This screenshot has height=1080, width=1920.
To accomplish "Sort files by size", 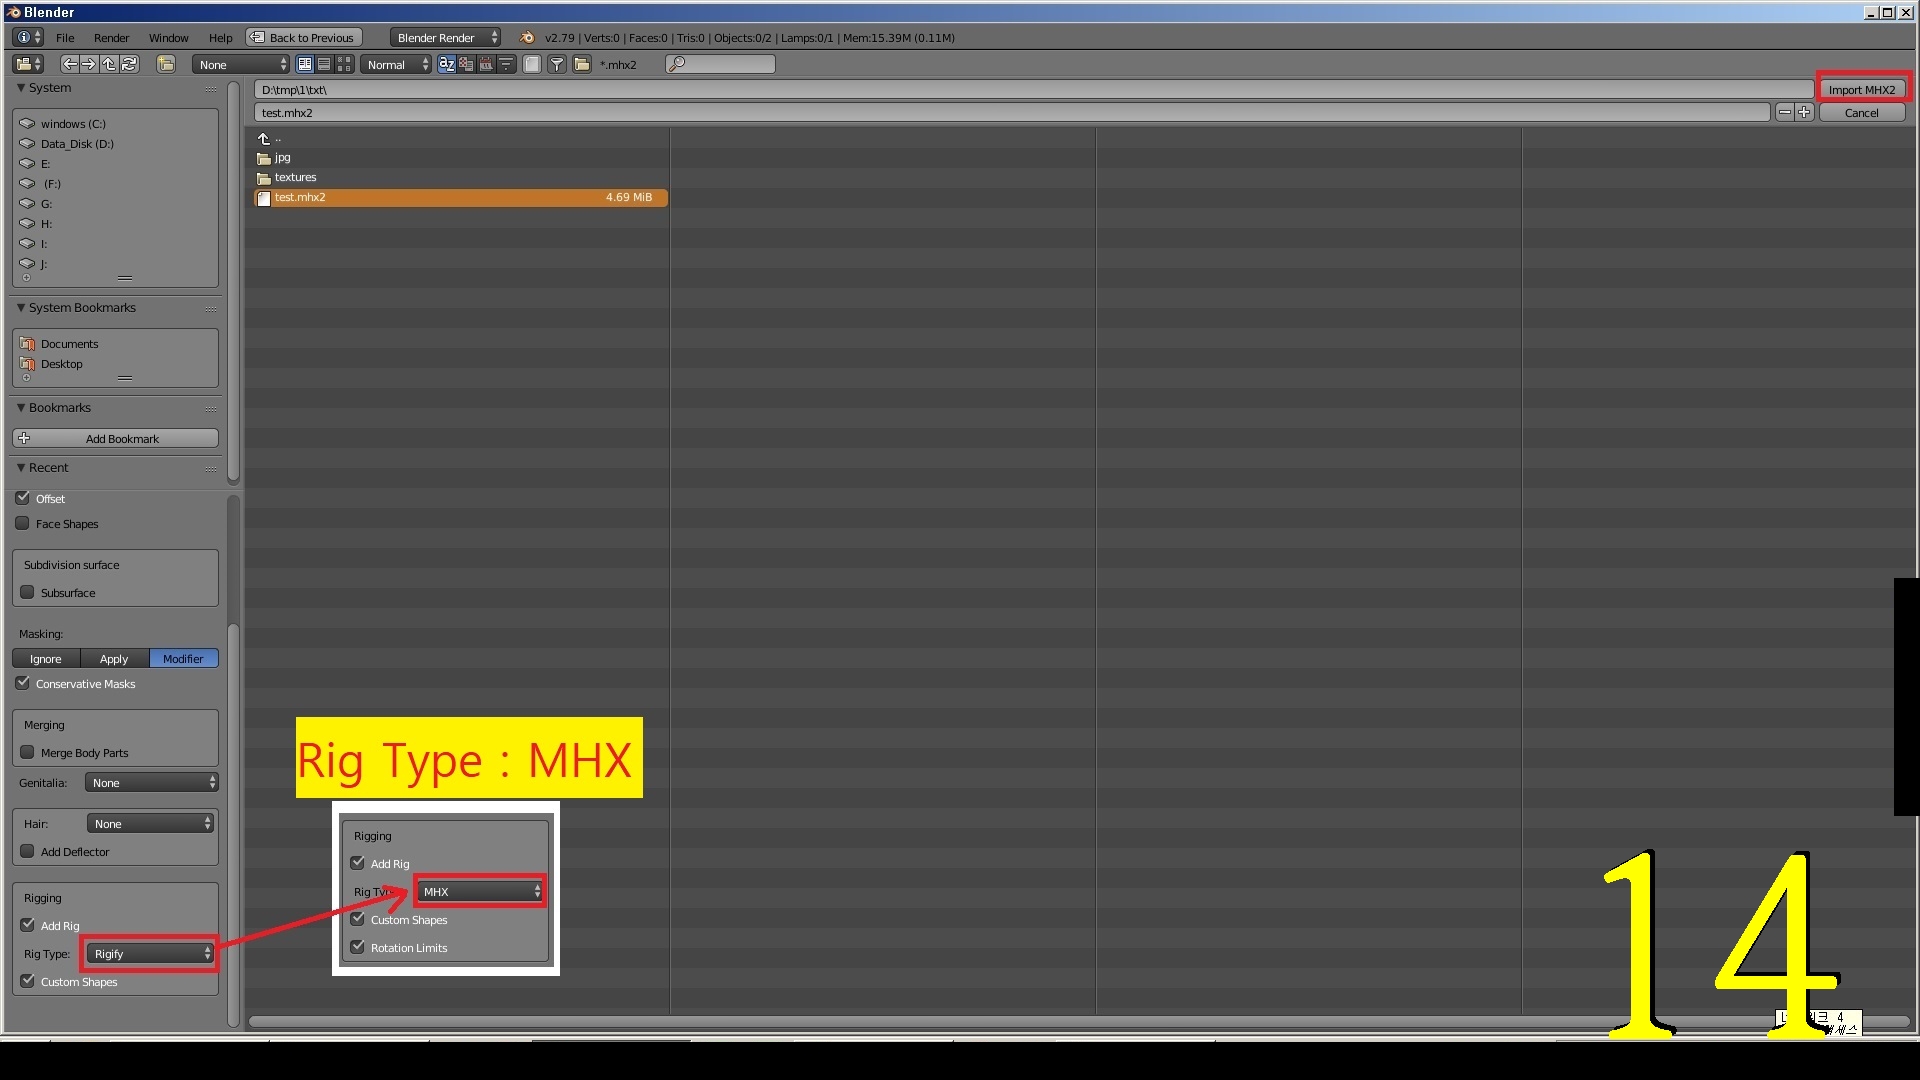I will (506, 64).
